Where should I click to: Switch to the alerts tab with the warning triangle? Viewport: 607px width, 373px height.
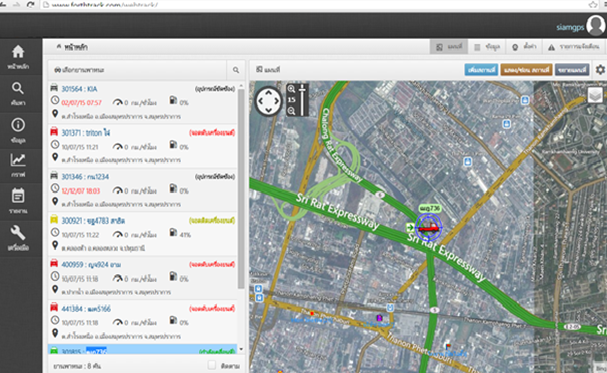click(x=574, y=47)
